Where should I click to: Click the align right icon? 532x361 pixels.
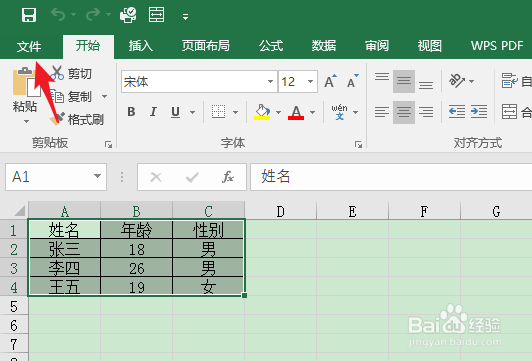(426, 112)
